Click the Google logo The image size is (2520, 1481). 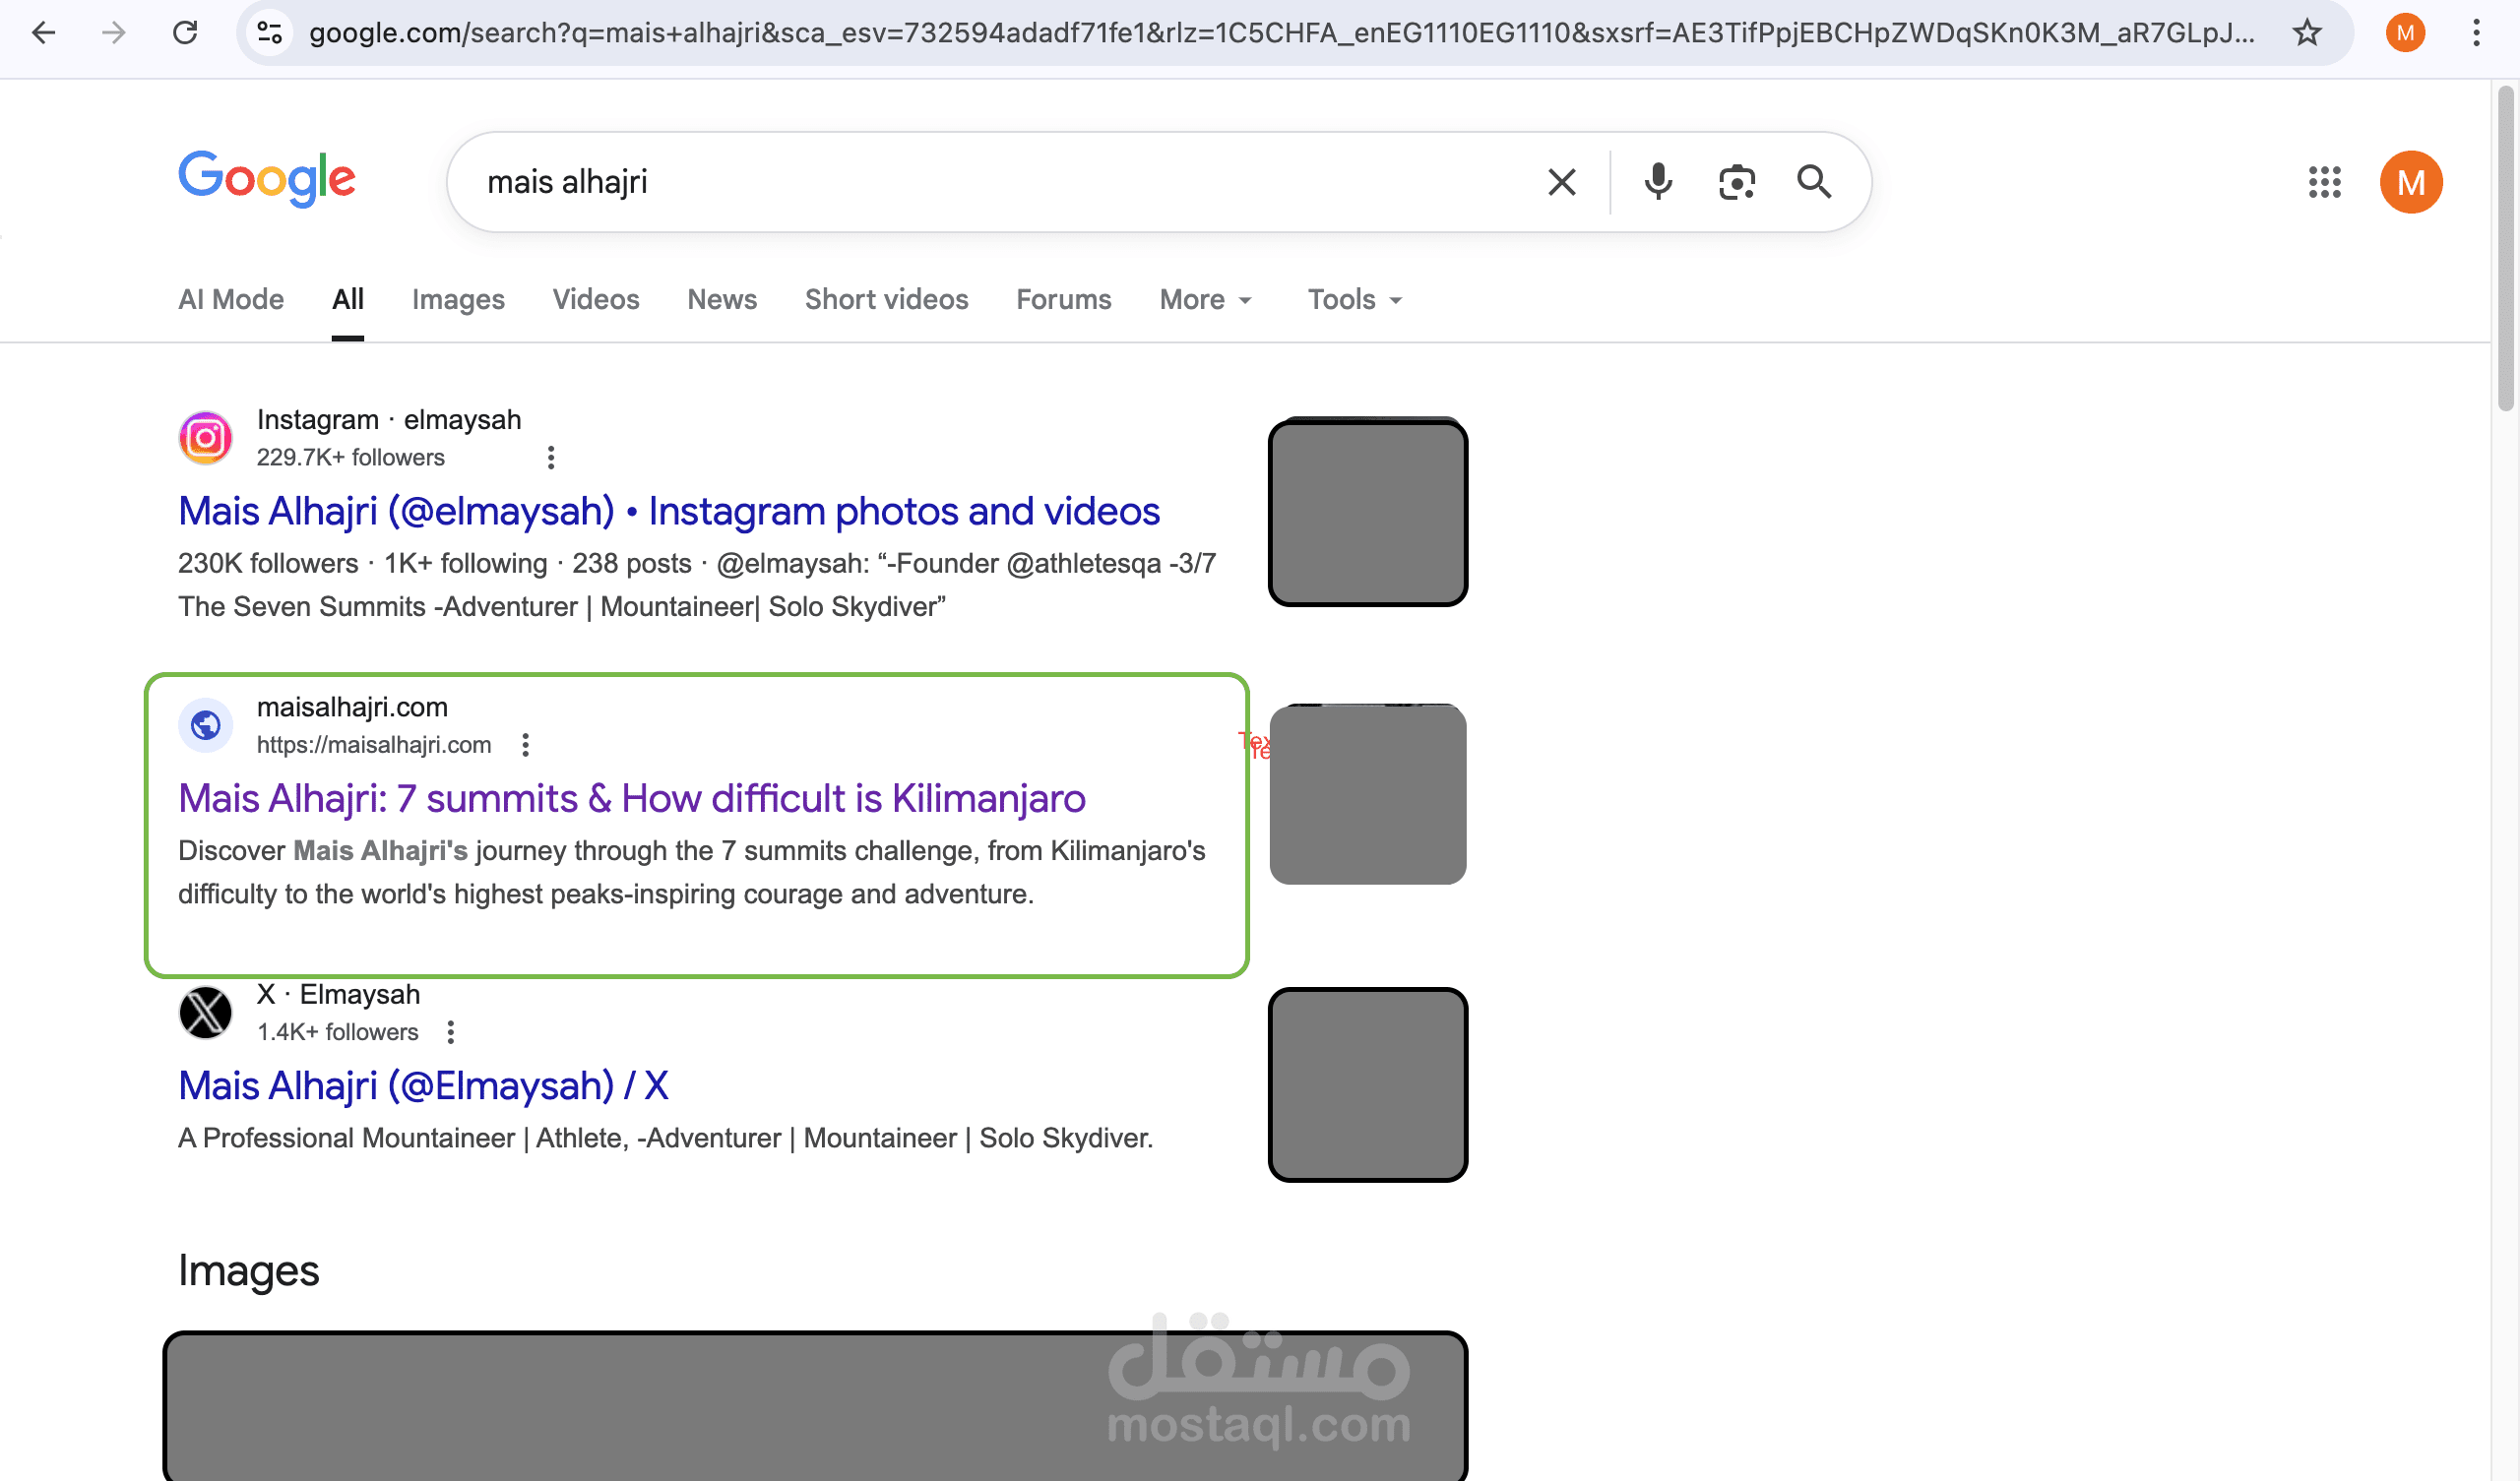pos(267,179)
